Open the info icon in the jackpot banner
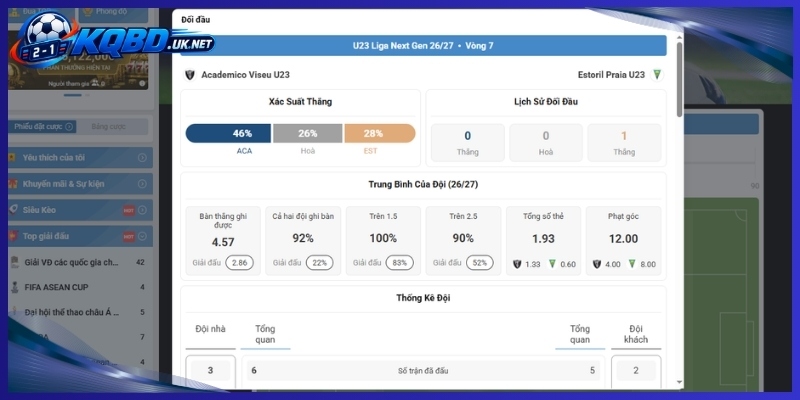800x400 pixels. tap(142, 83)
